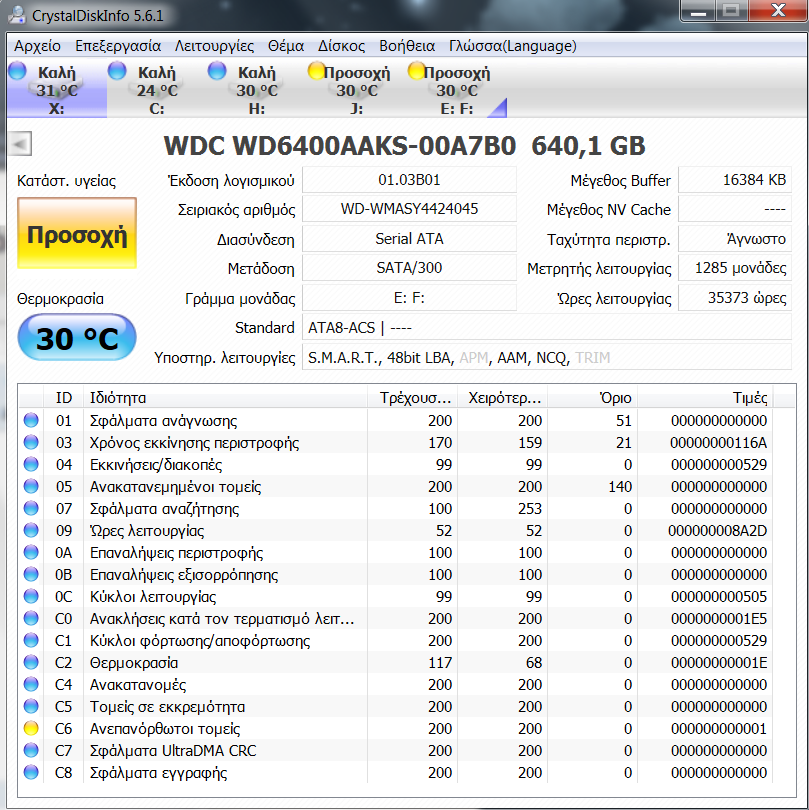Click the Serial ATA interface field
This screenshot has width=809, height=810.
[x=409, y=239]
